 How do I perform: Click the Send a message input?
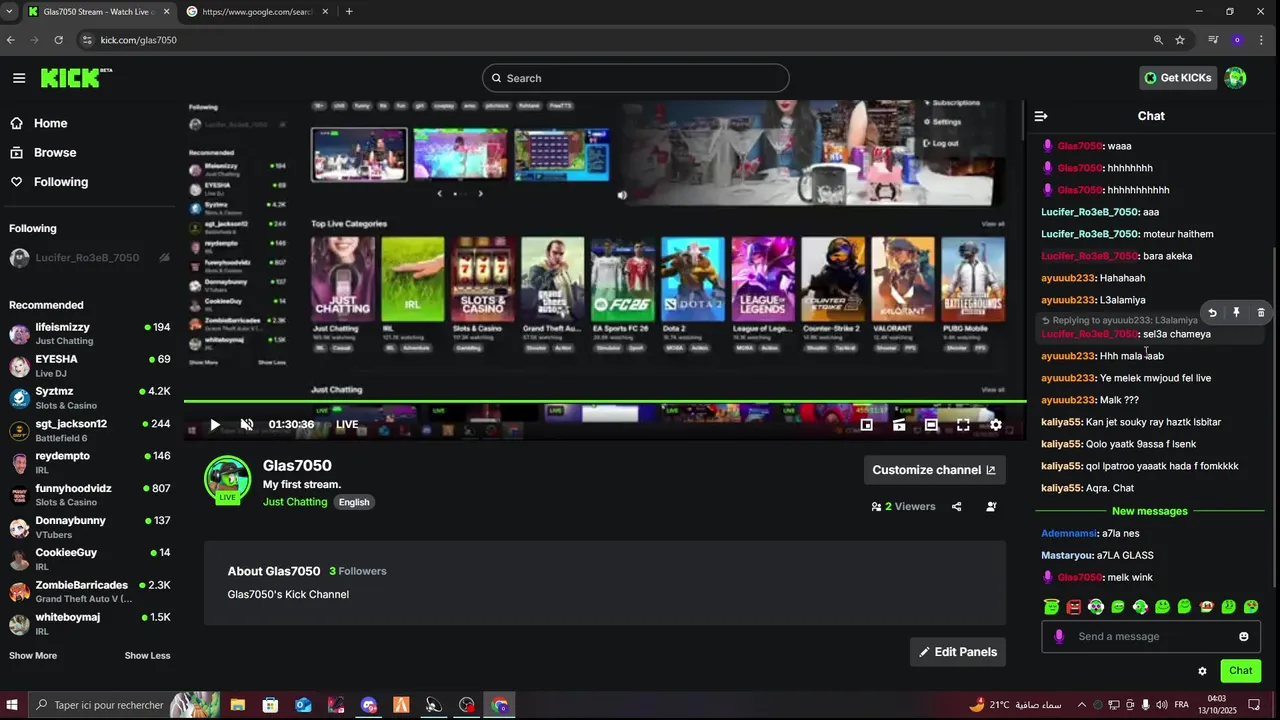[x=1151, y=637]
